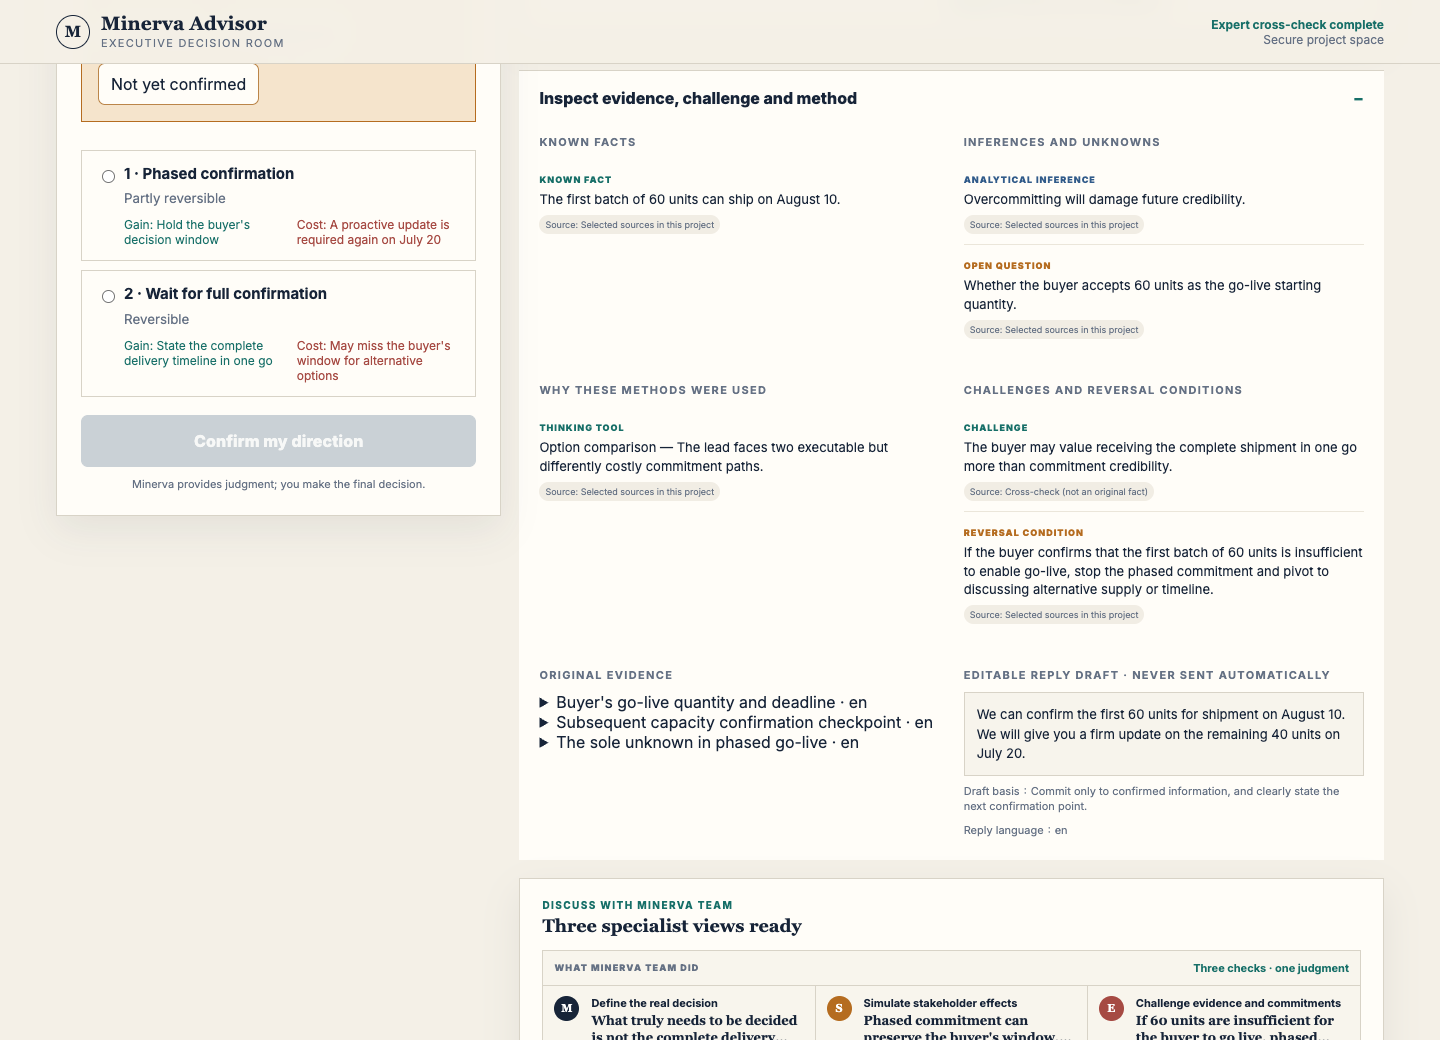Click source tag under the Thinking Tool entry
Screen dimensions: 1440x1040
click(630, 492)
